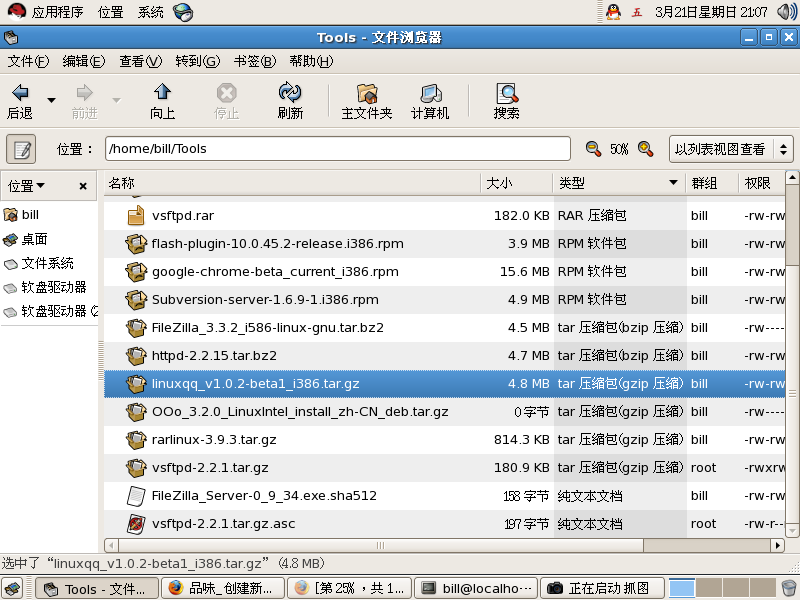
Task: Click the vertical scrollbar up arrow
Action: tap(792, 177)
